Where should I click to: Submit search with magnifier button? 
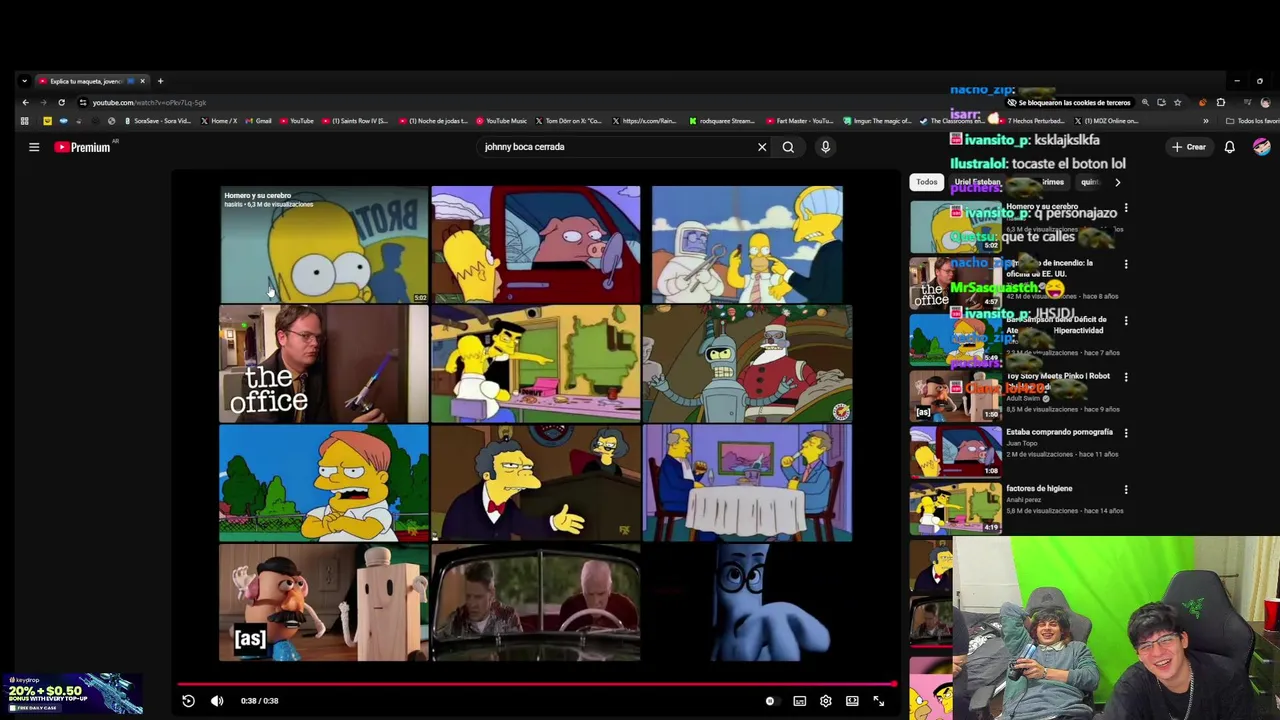point(788,147)
